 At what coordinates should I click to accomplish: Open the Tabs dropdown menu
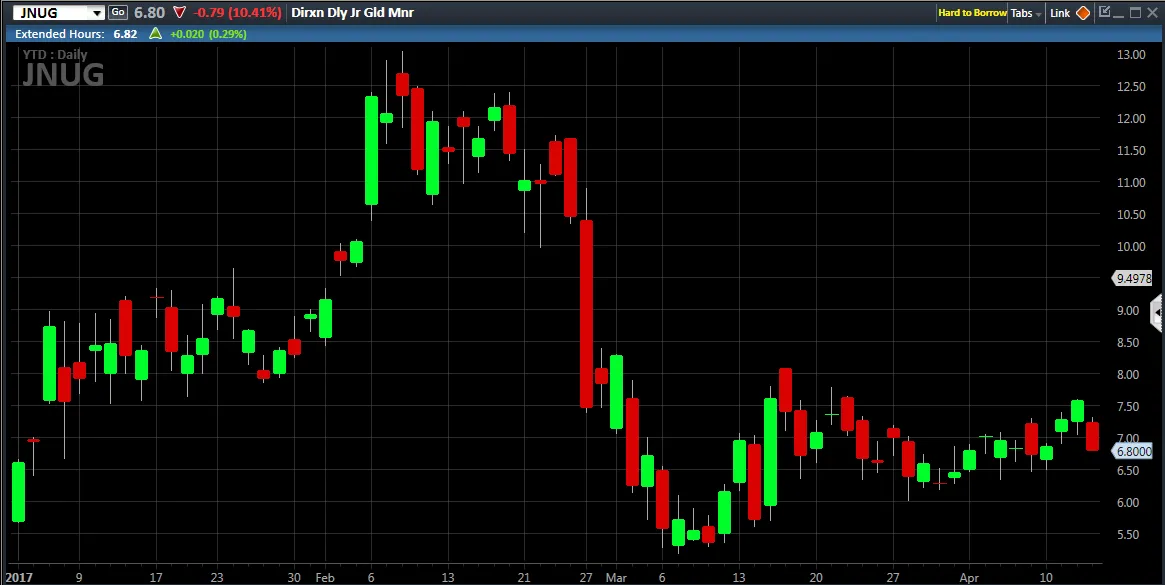click(1026, 13)
